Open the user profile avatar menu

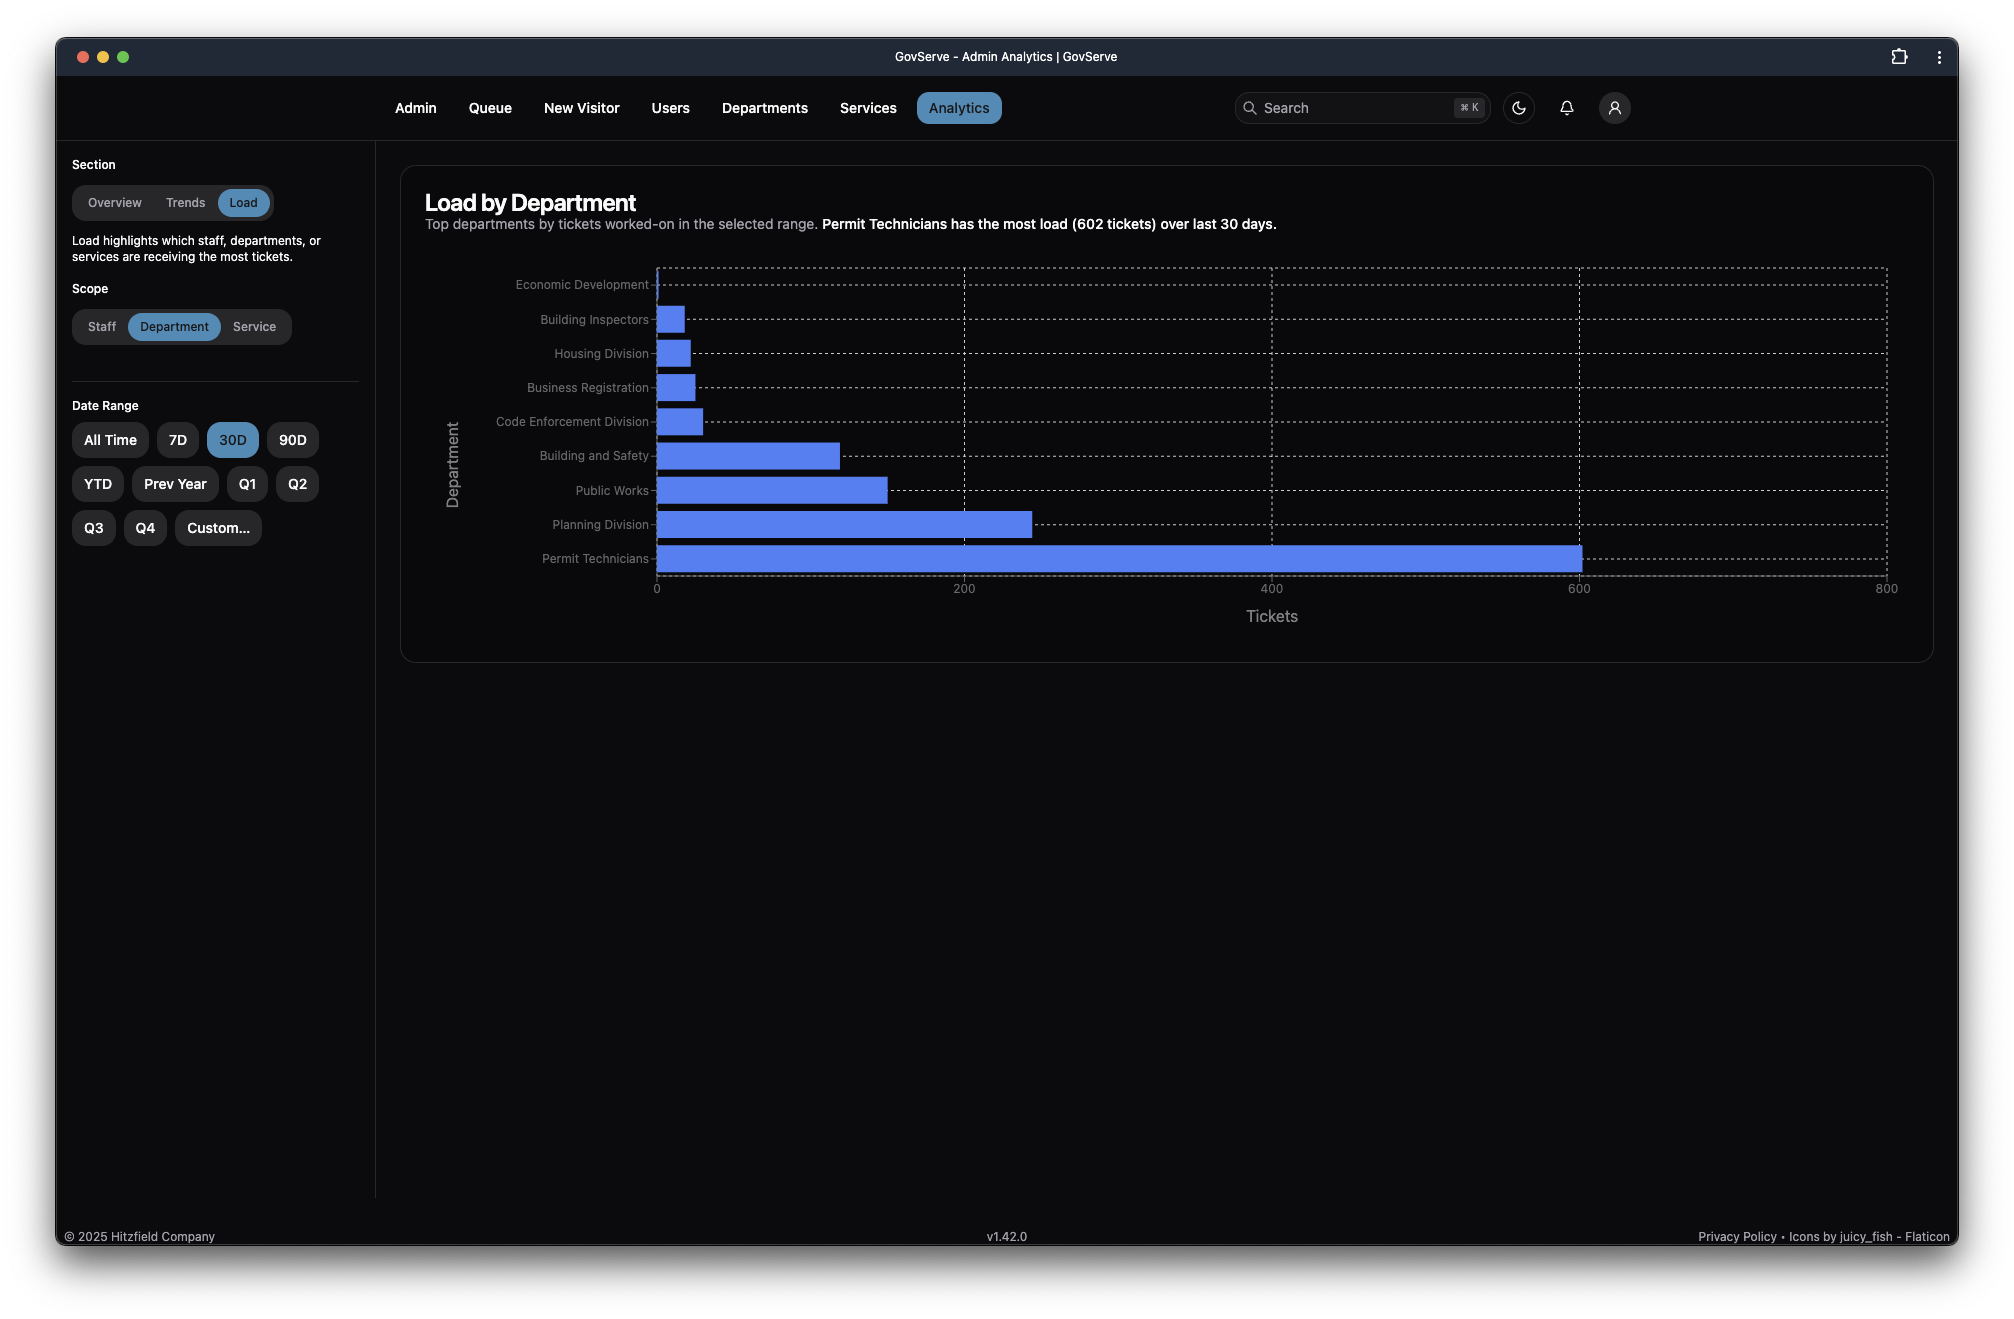click(1615, 107)
